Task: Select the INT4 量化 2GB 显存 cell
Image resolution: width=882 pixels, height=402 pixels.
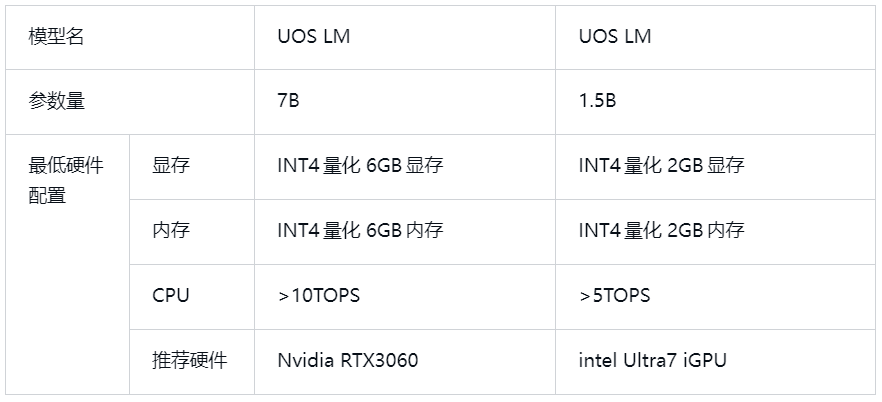Action: pyautogui.click(x=661, y=165)
